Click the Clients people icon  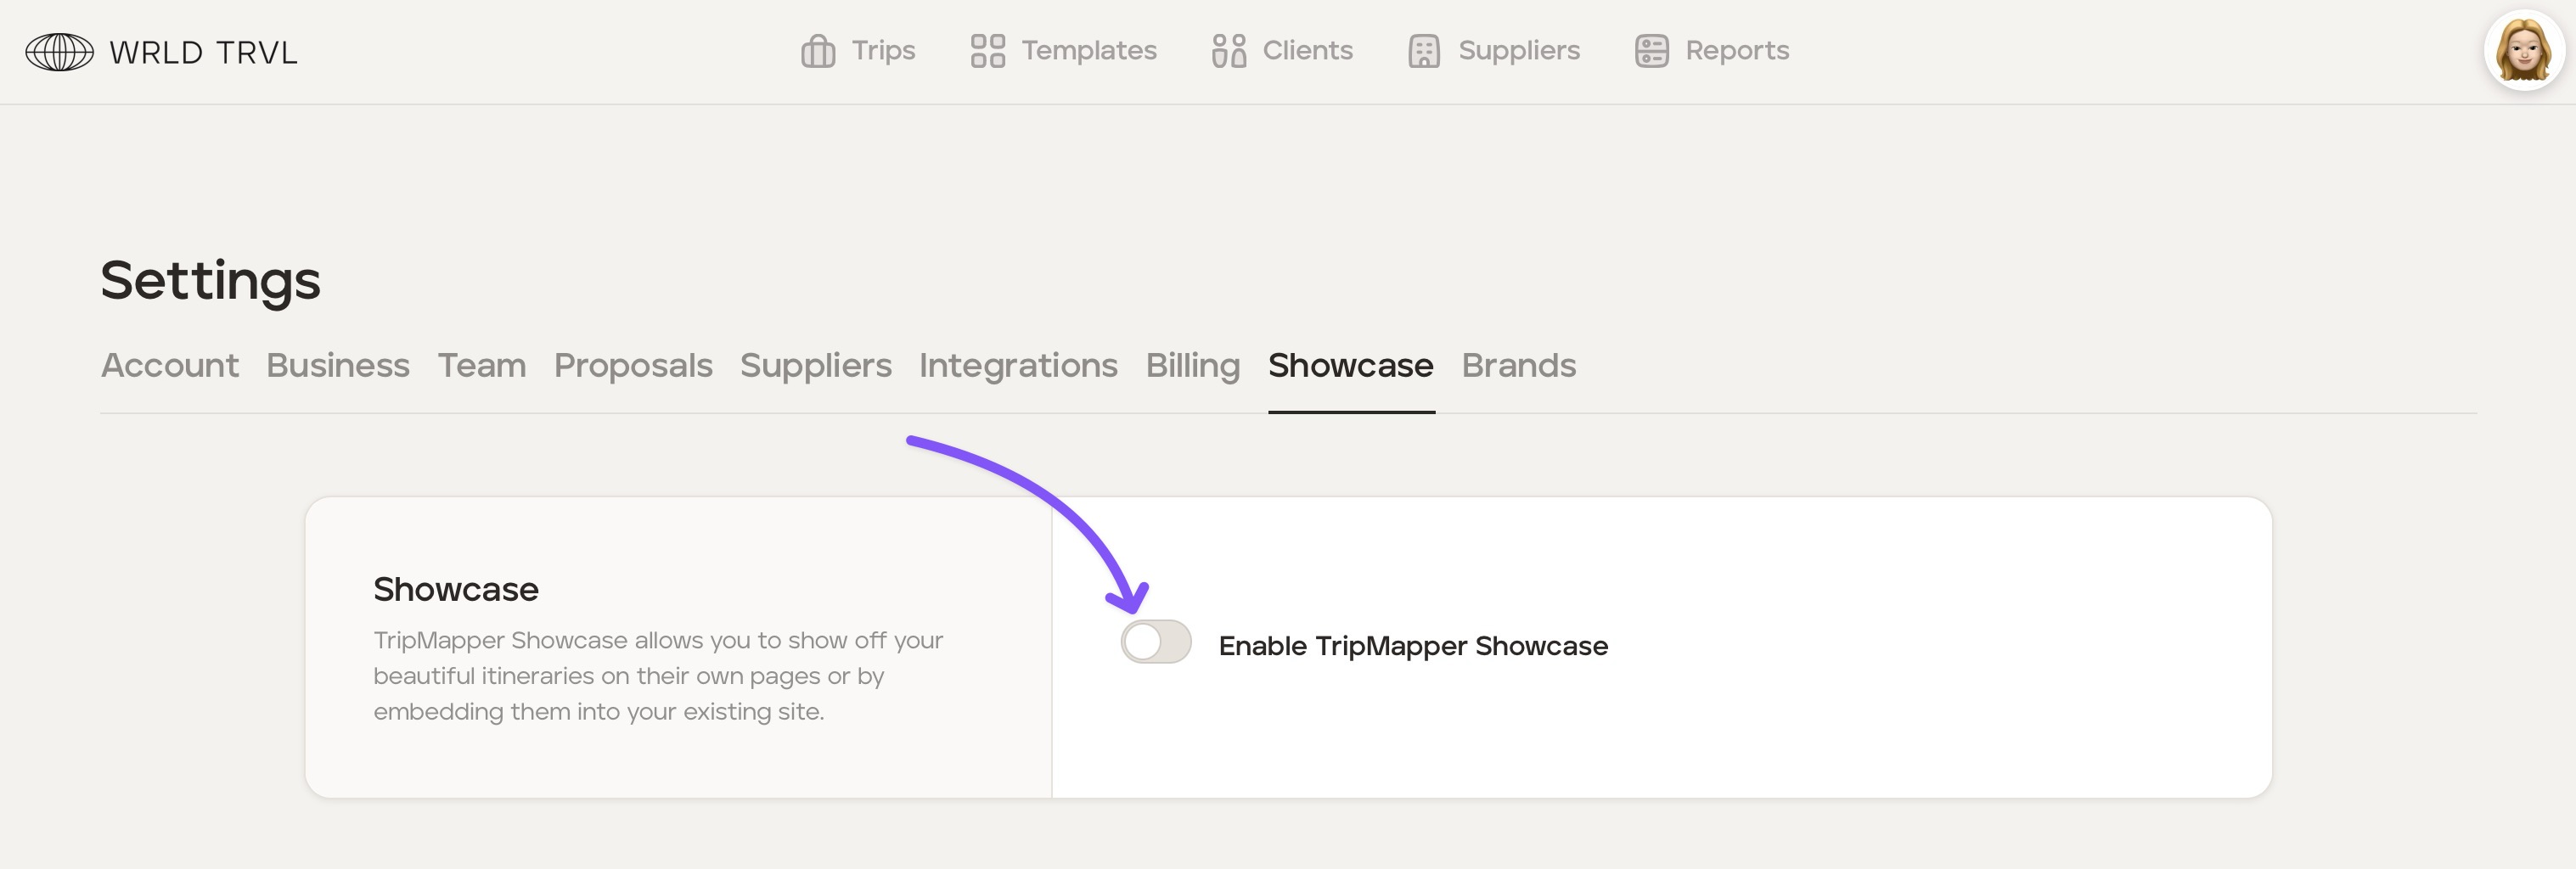[x=1228, y=51]
